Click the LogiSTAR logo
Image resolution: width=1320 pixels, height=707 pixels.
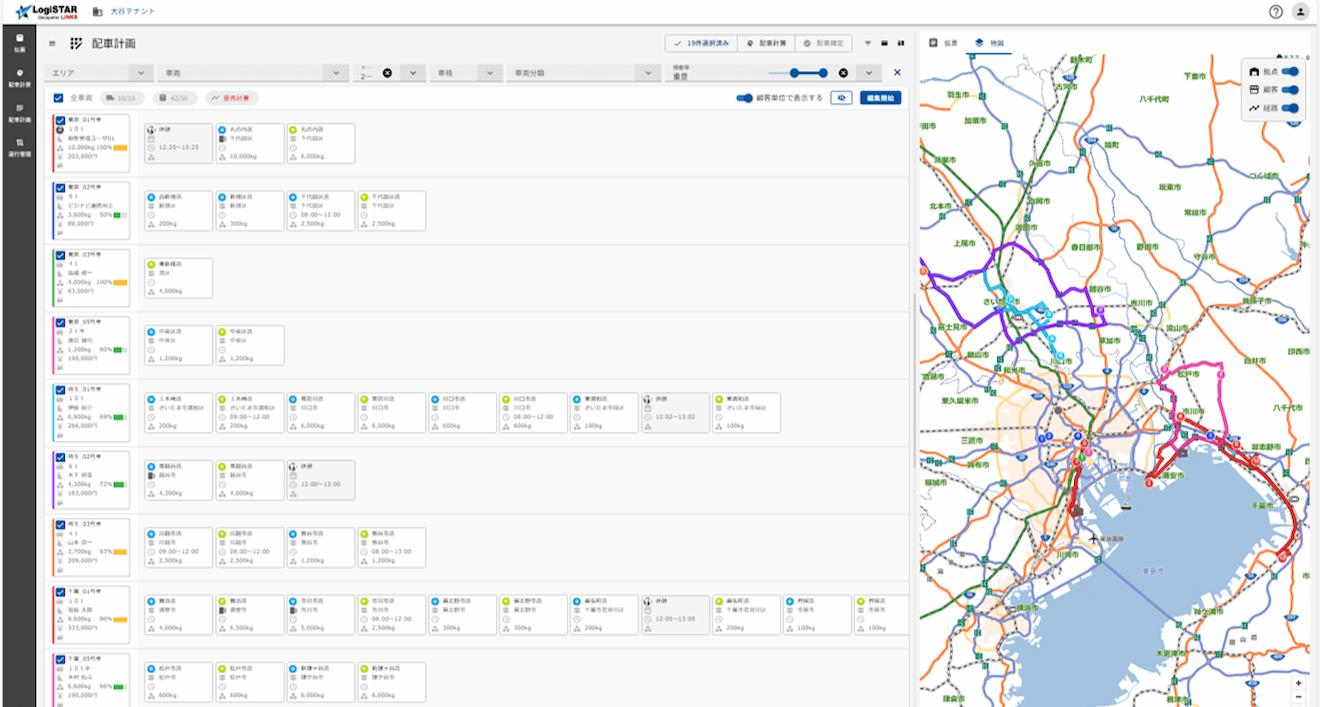click(x=46, y=12)
